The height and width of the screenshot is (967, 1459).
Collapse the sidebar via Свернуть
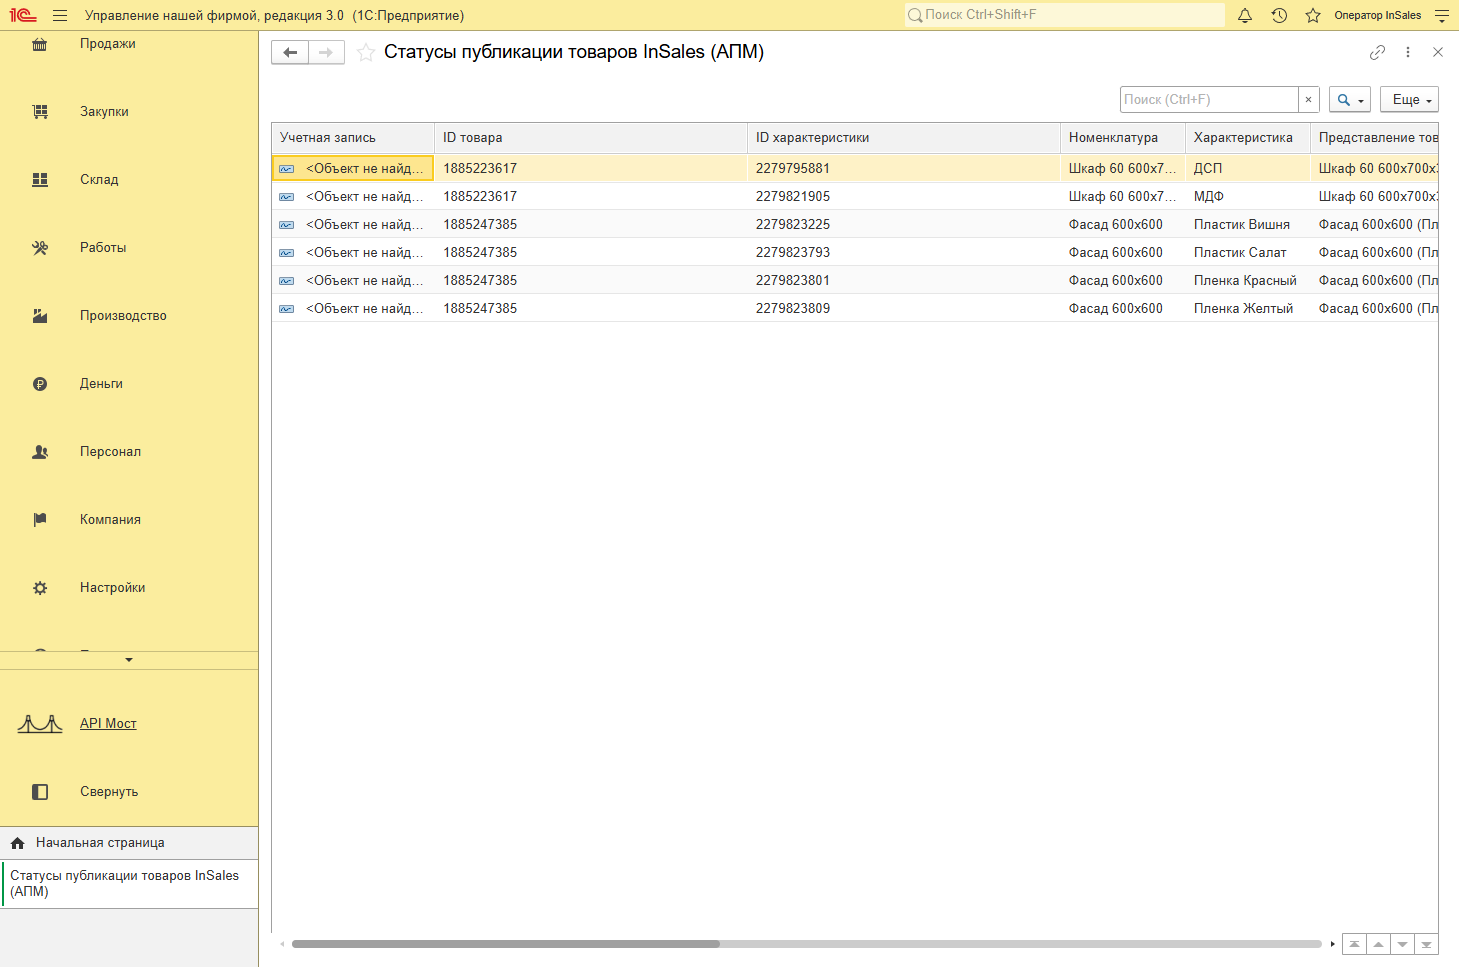(109, 792)
